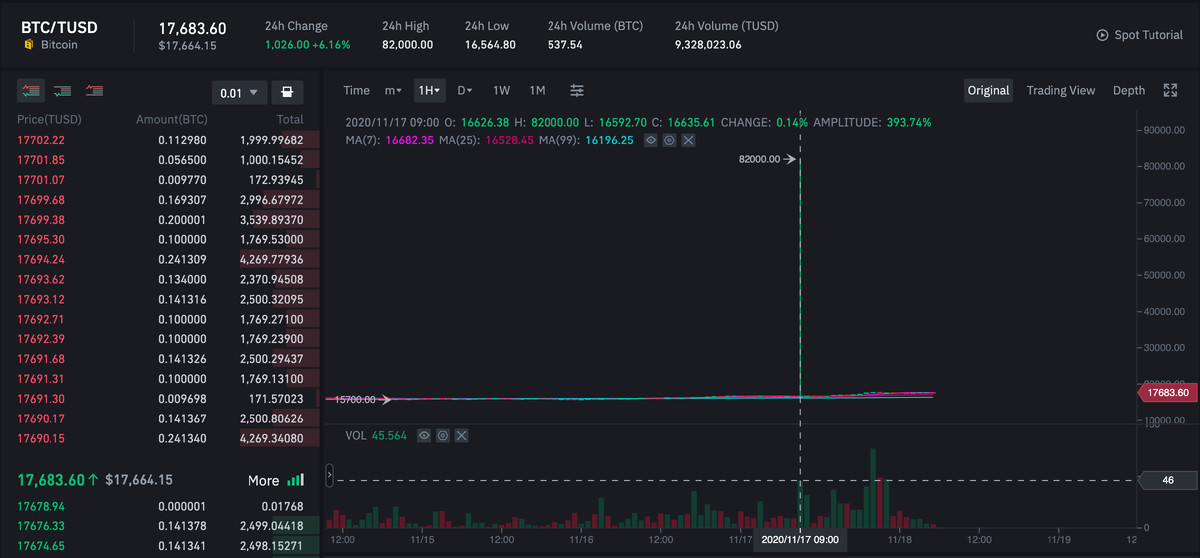Click the 46 volume axis marker

click(x=1167, y=480)
